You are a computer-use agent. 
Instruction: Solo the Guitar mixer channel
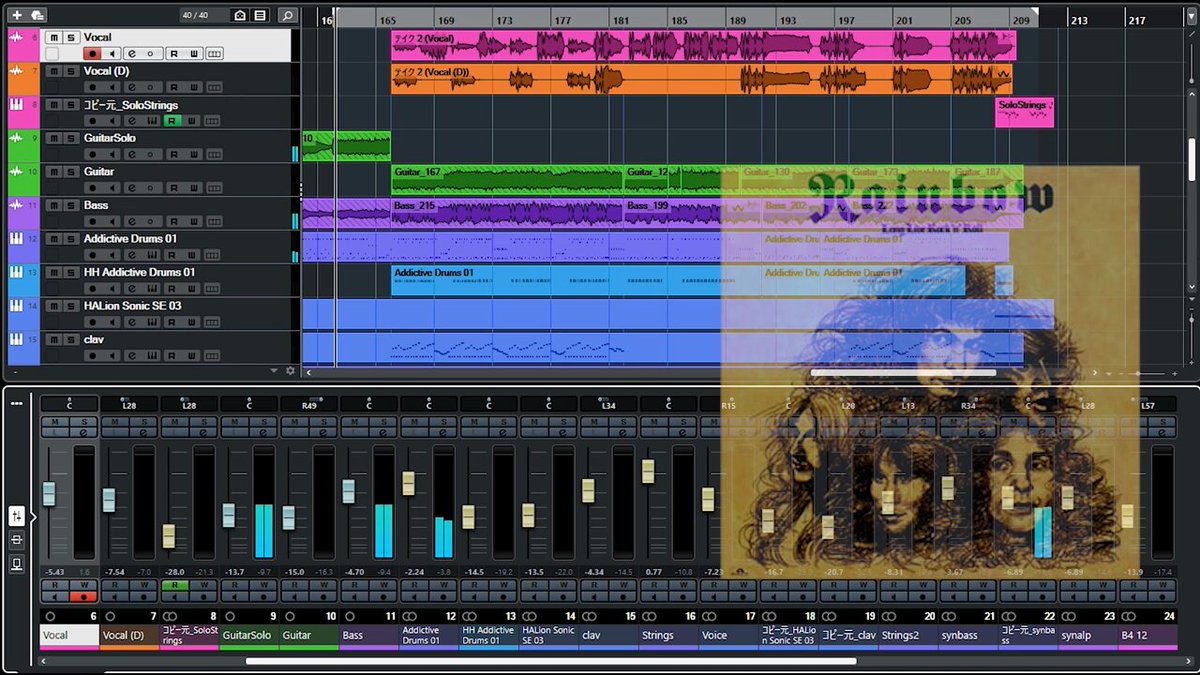click(324, 422)
